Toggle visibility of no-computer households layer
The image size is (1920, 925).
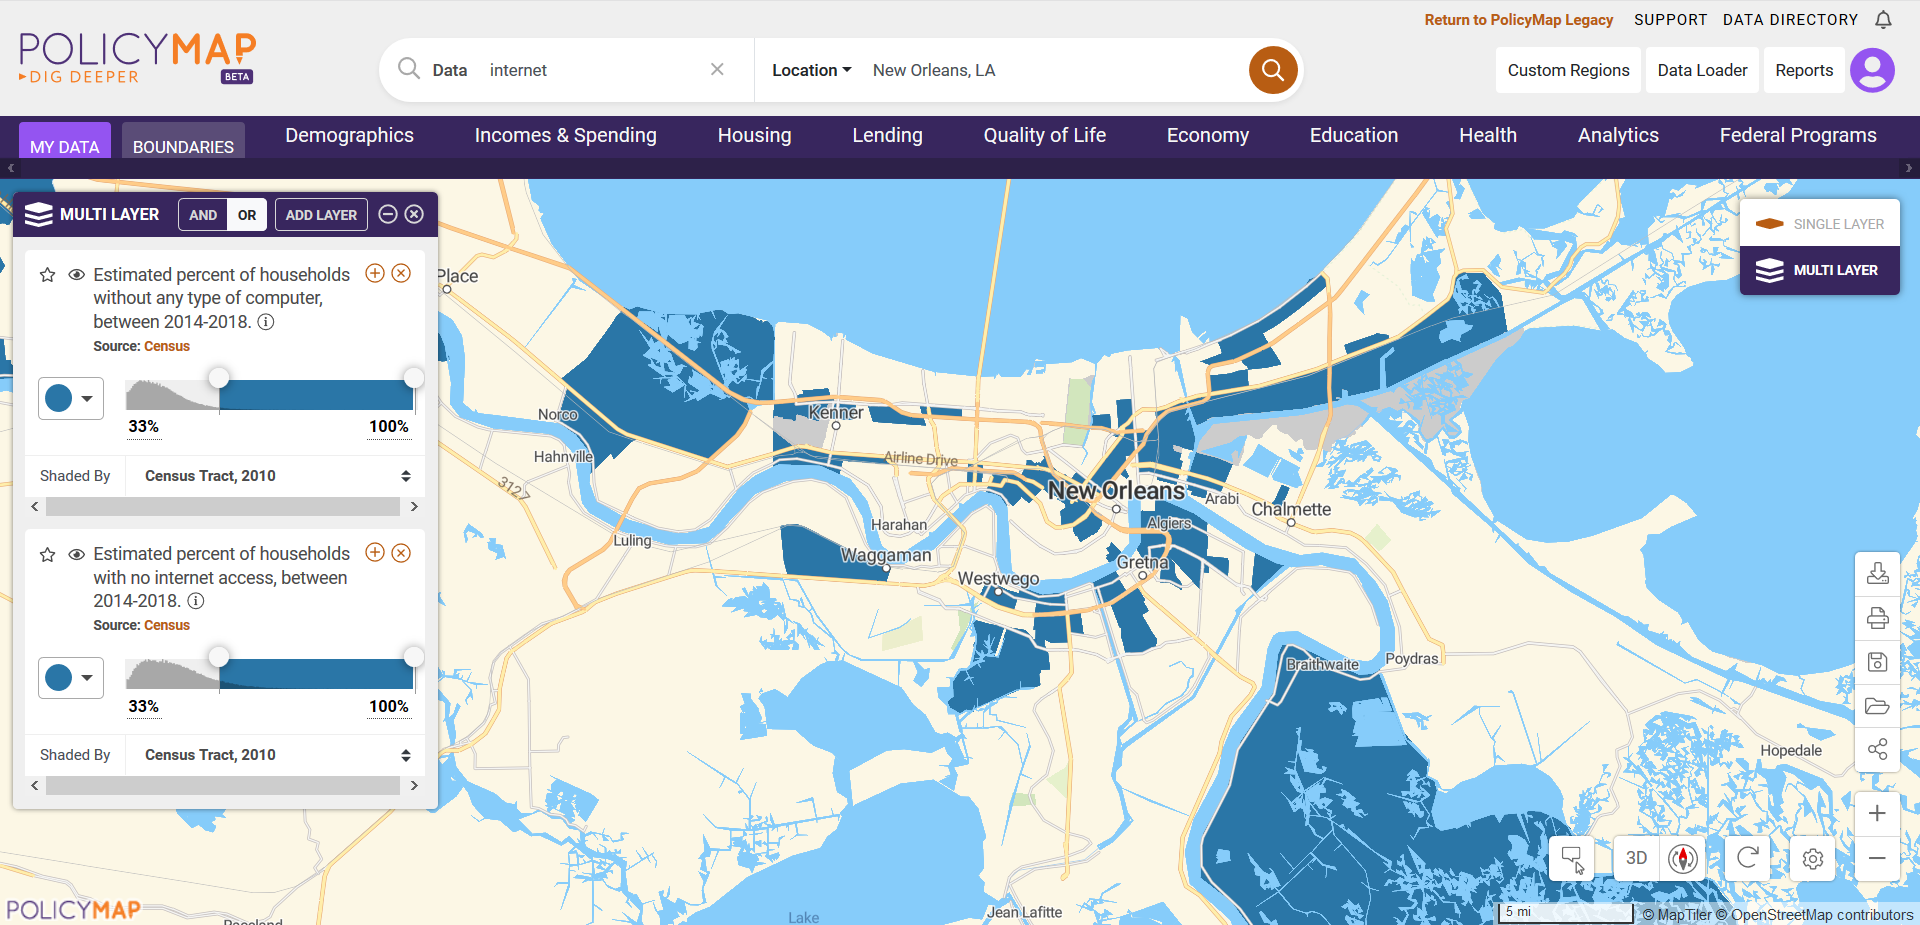click(76, 275)
